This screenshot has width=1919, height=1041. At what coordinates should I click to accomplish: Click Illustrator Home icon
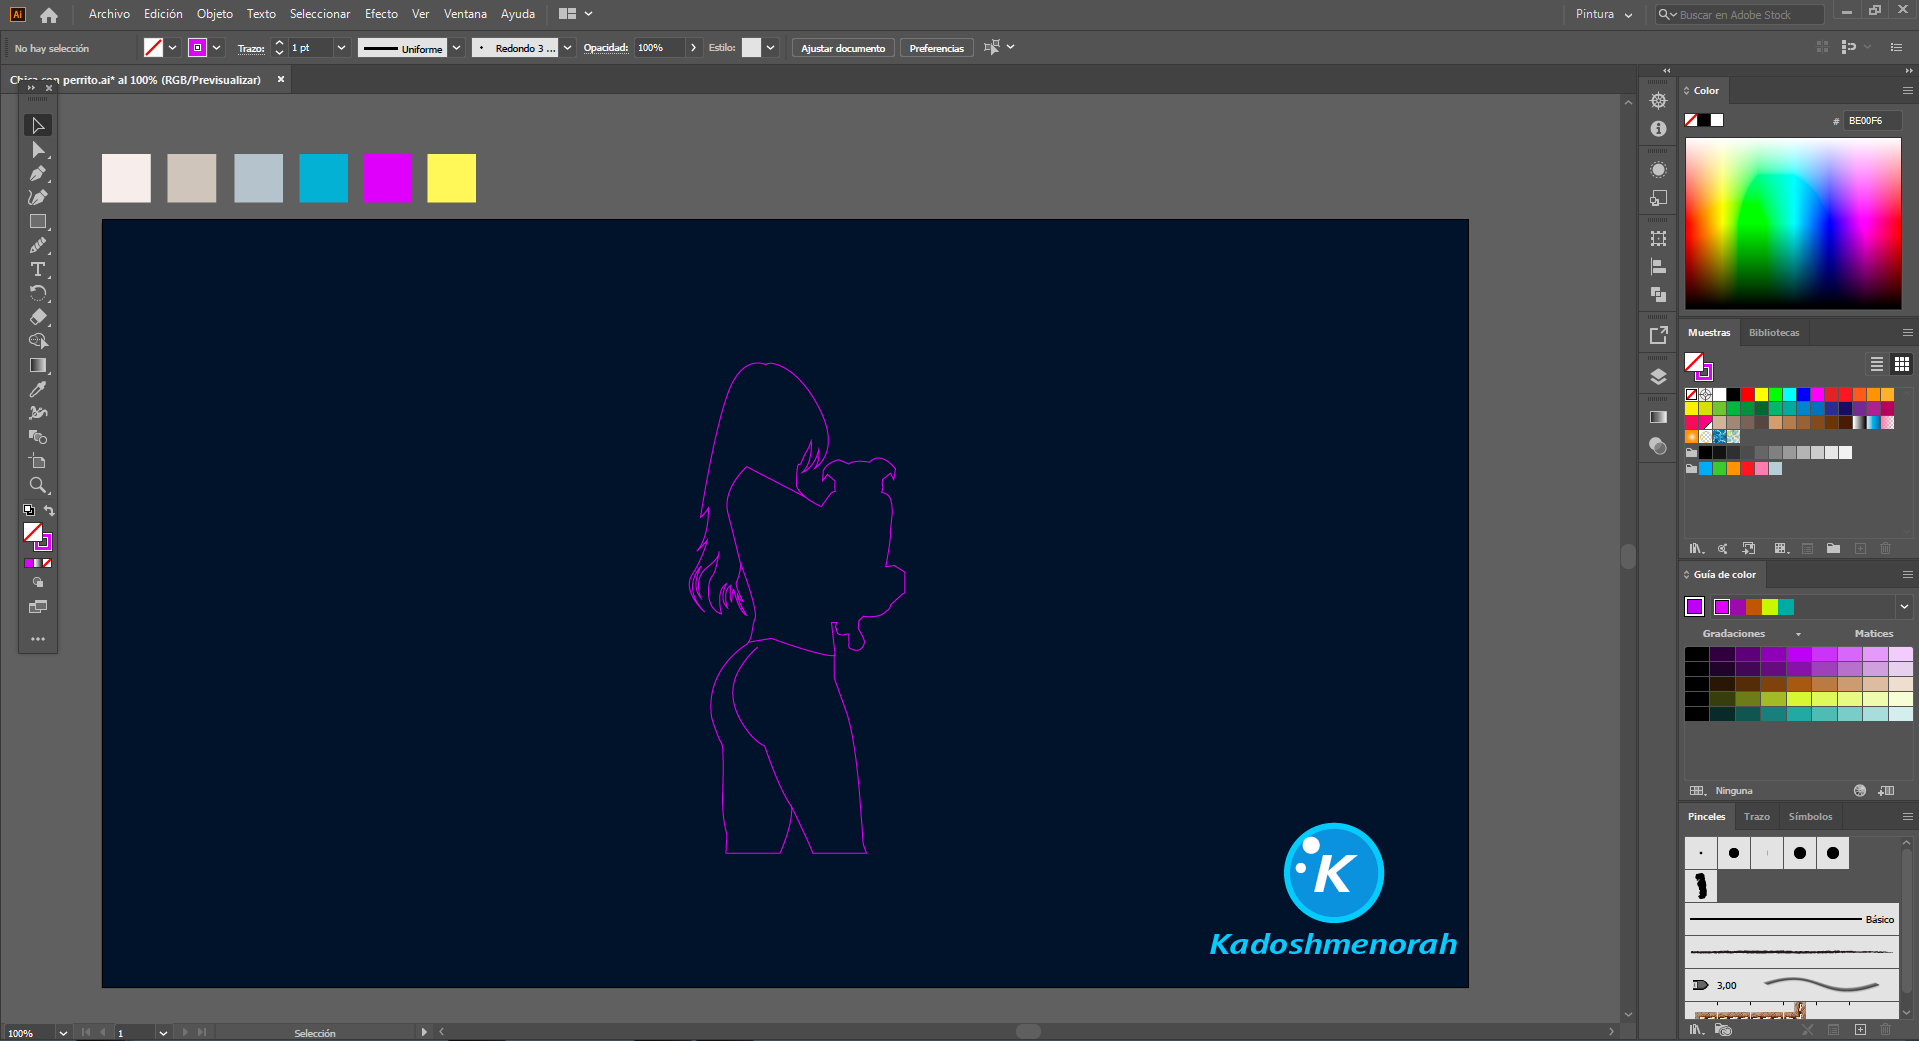(49, 14)
